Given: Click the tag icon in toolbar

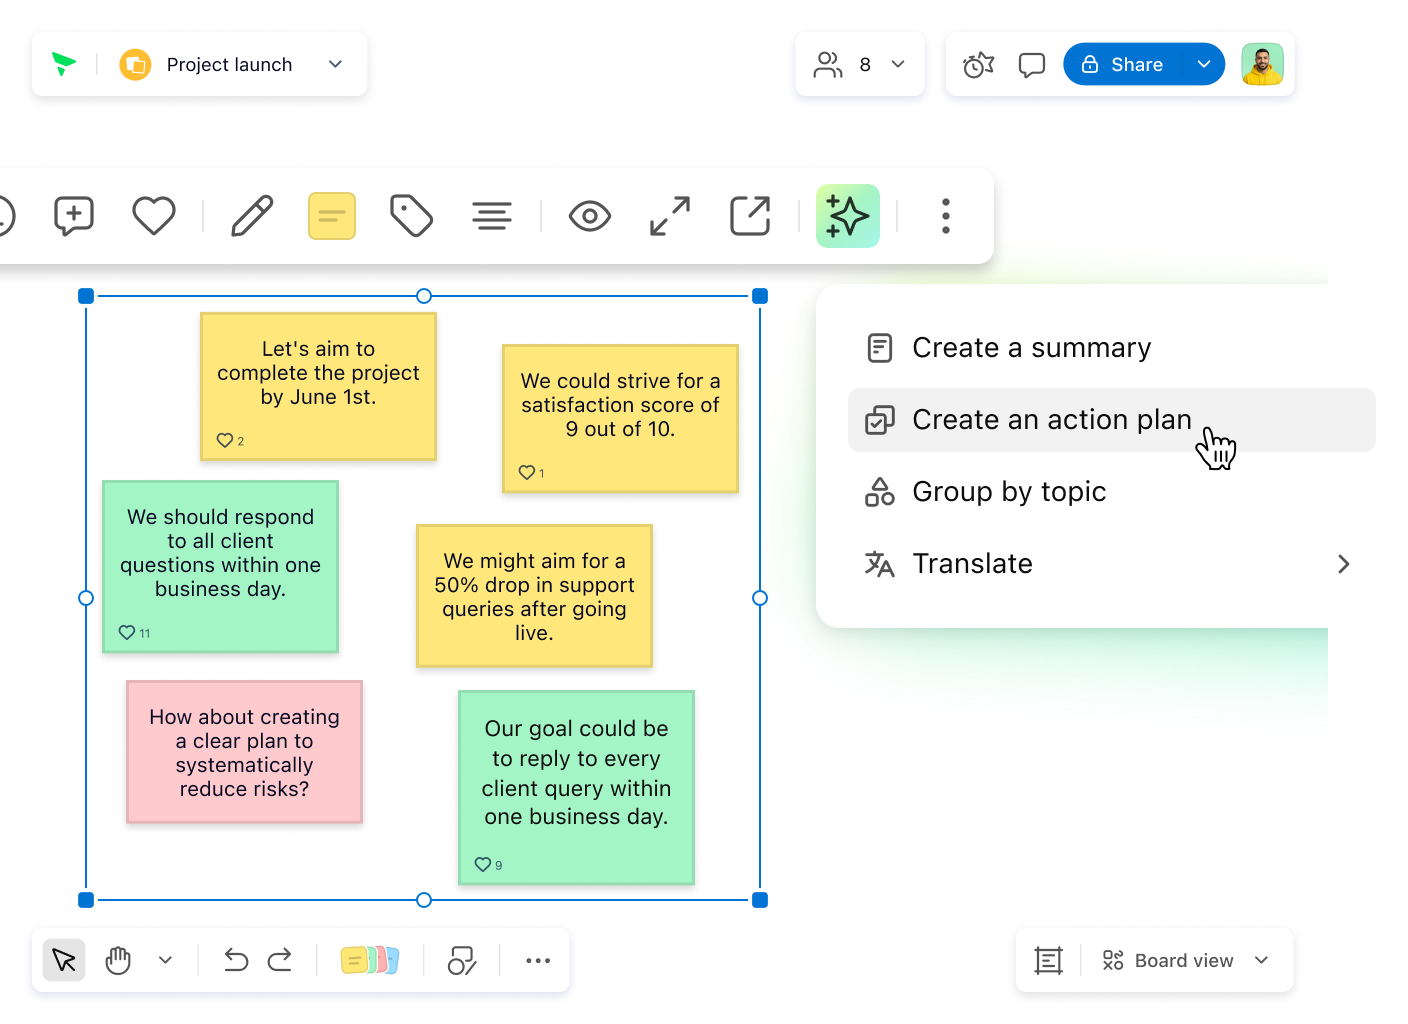Looking at the screenshot, I should click(x=411, y=216).
